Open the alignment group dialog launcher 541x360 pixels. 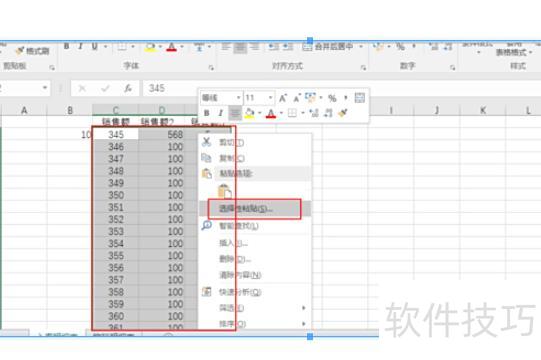pyautogui.click(x=363, y=68)
